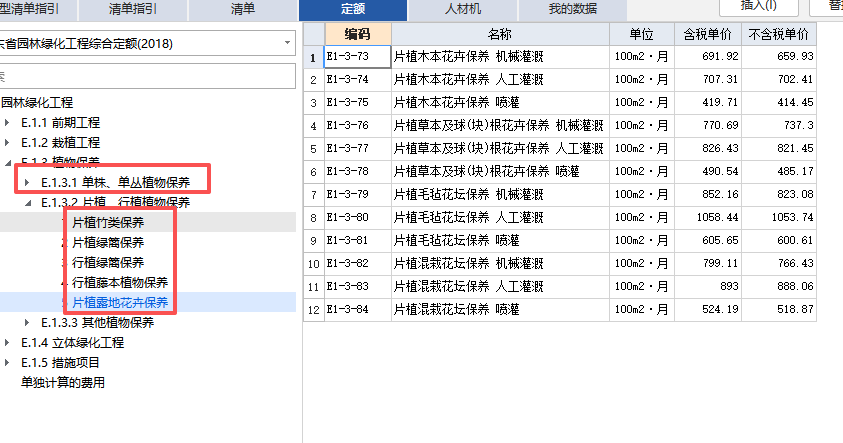Screen dimensions: 843x443
Task: Select the 片植露地花卉保养 tree item
Action: 120,302
